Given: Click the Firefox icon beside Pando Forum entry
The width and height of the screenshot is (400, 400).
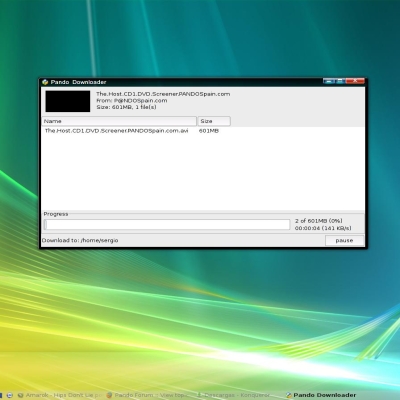Looking at the screenshot, I should point(109,395).
